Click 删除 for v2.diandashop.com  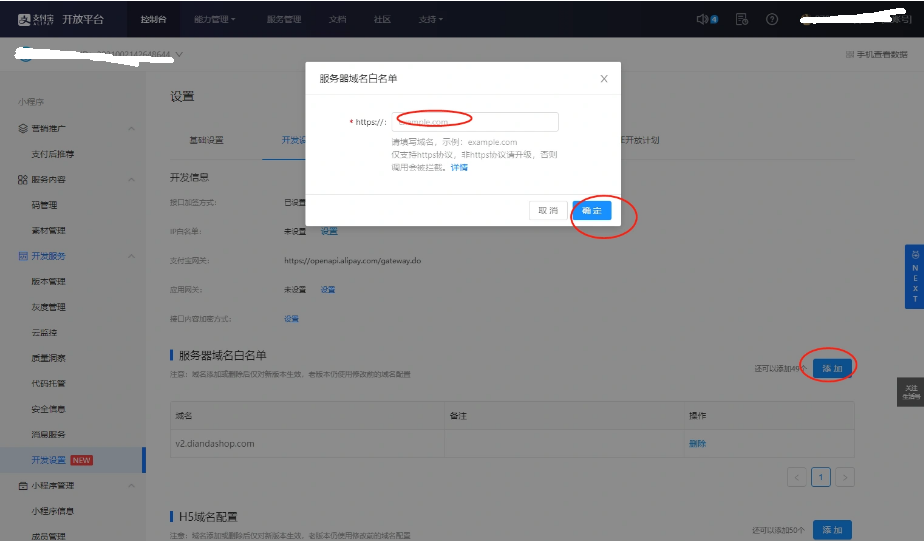pos(698,443)
